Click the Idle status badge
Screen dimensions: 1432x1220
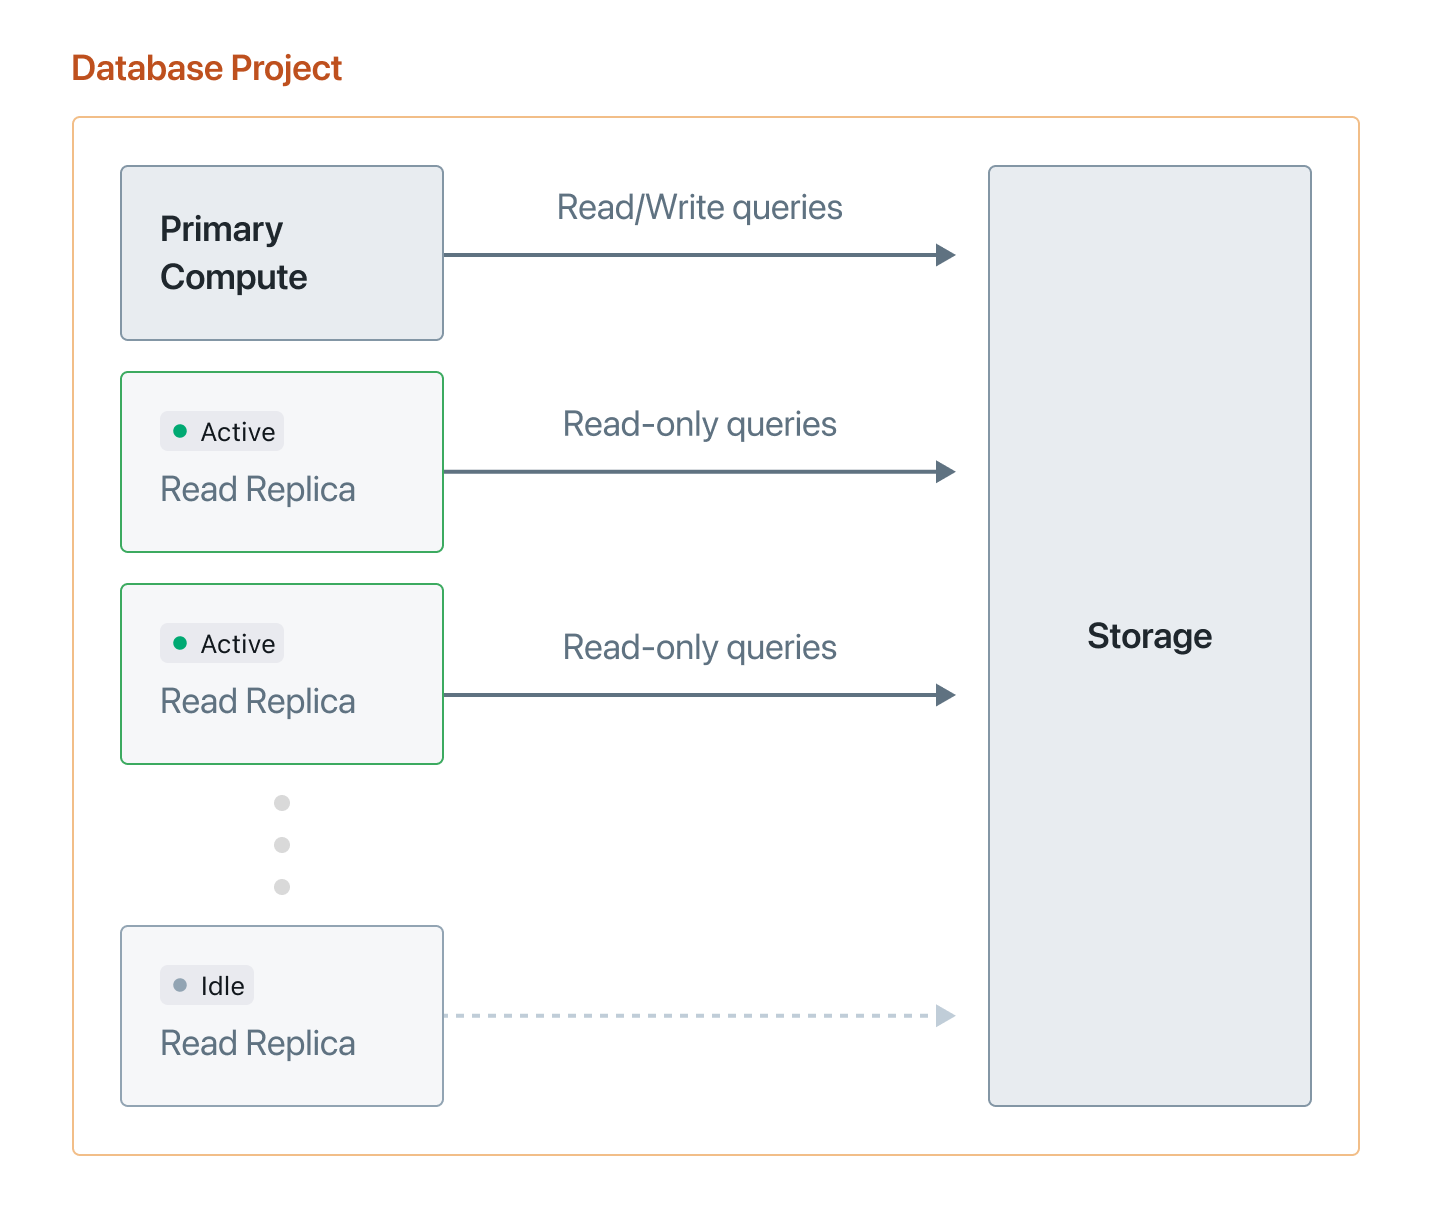coord(207,986)
